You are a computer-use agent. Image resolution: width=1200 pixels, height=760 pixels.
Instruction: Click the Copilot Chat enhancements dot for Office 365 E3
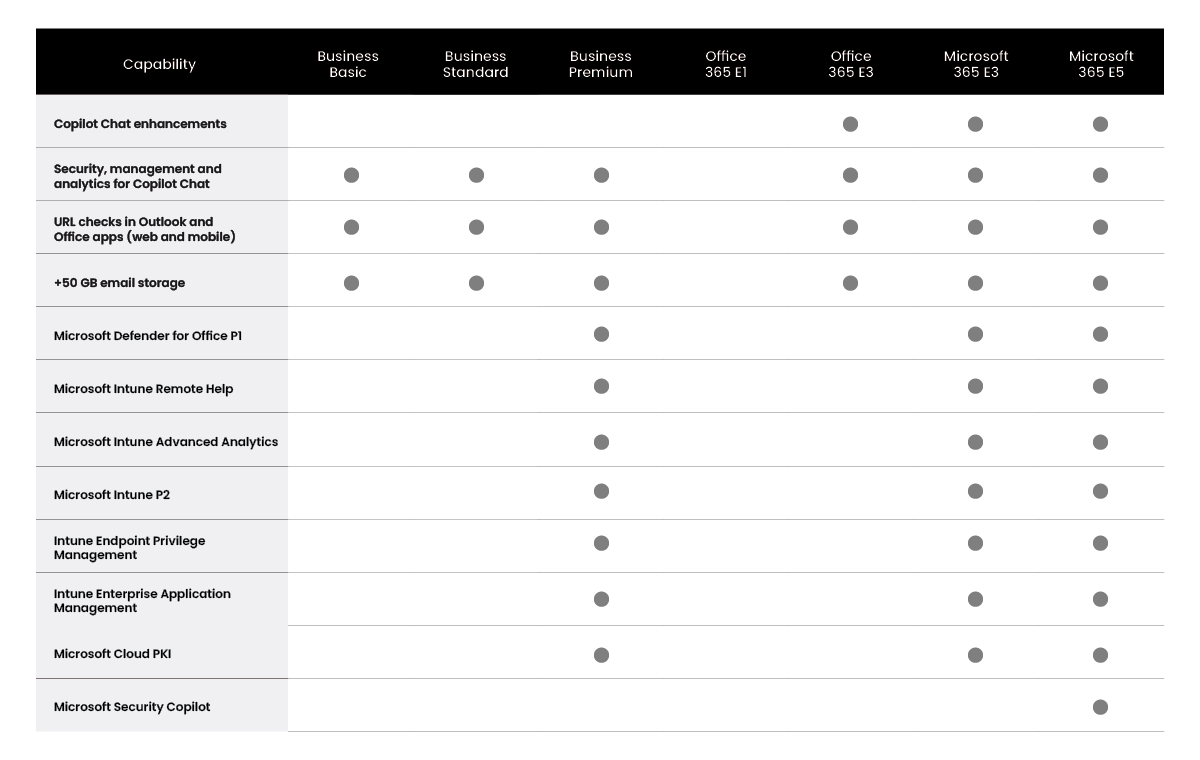point(850,124)
